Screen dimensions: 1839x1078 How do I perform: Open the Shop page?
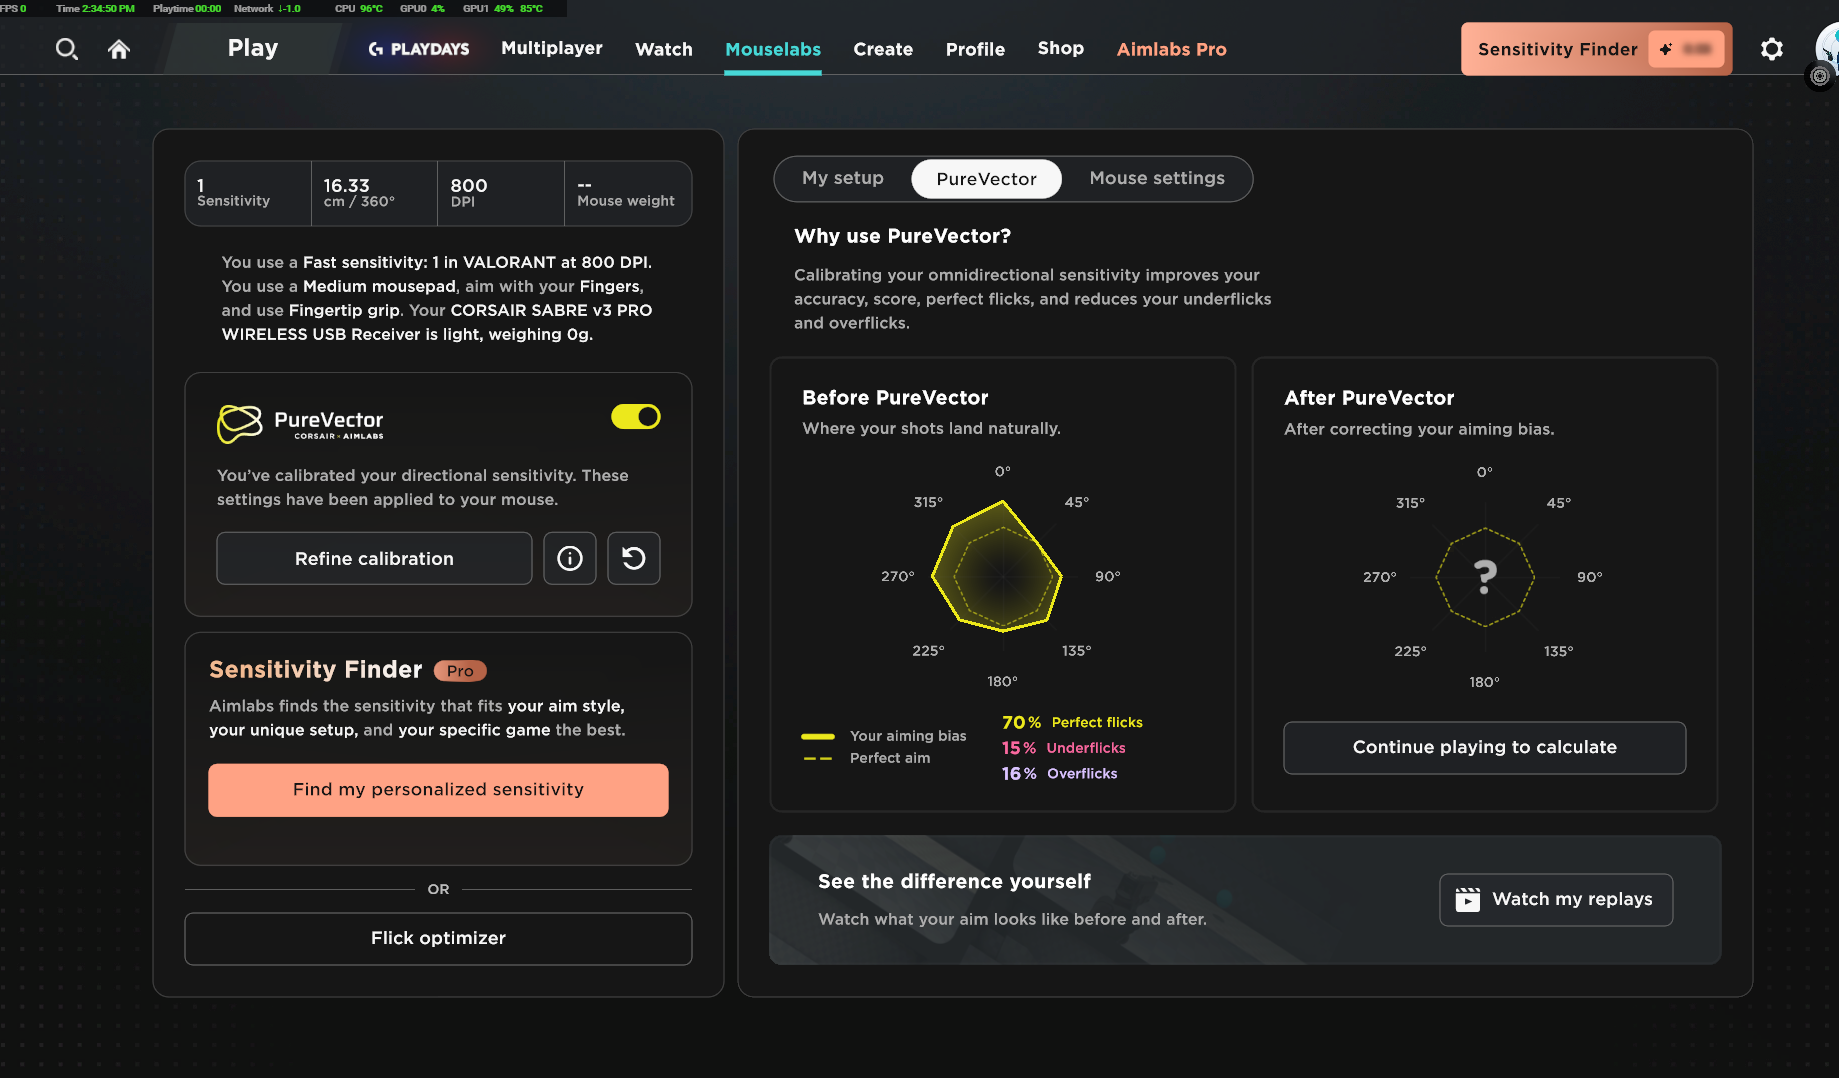[x=1061, y=48]
